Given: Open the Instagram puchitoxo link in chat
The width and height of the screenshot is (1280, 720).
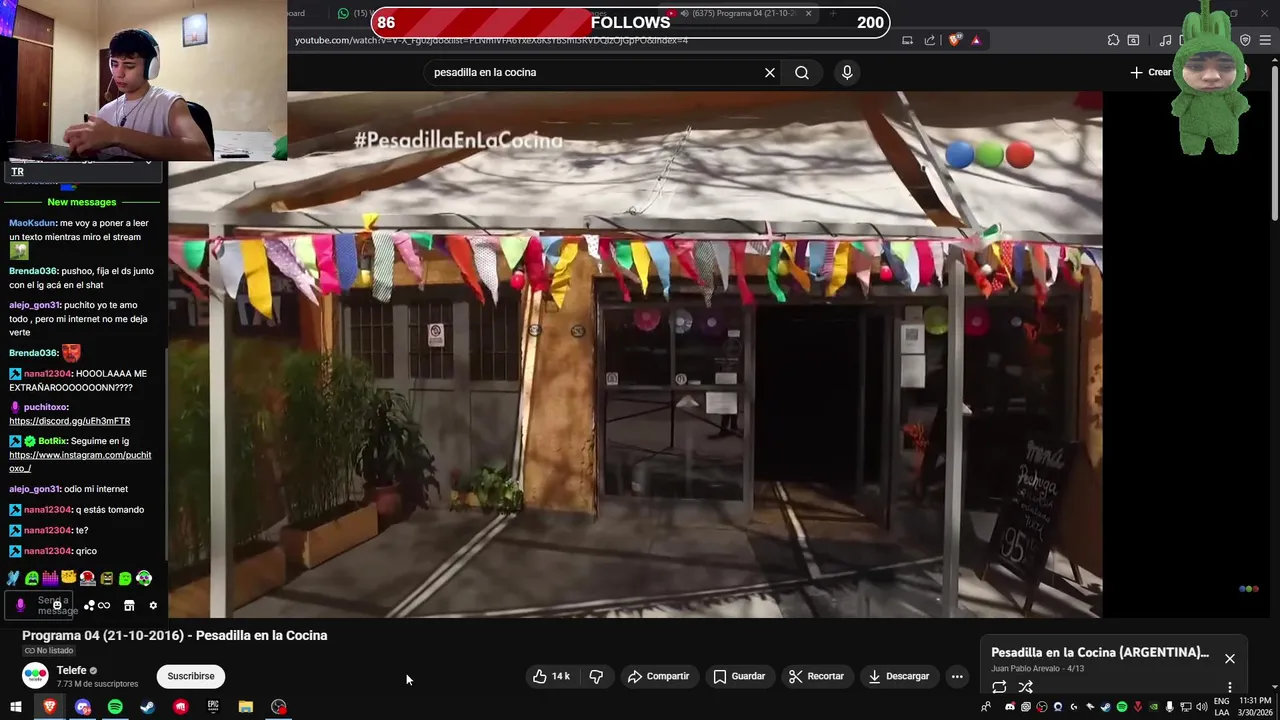Looking at the screenshot, I should 80,461.
